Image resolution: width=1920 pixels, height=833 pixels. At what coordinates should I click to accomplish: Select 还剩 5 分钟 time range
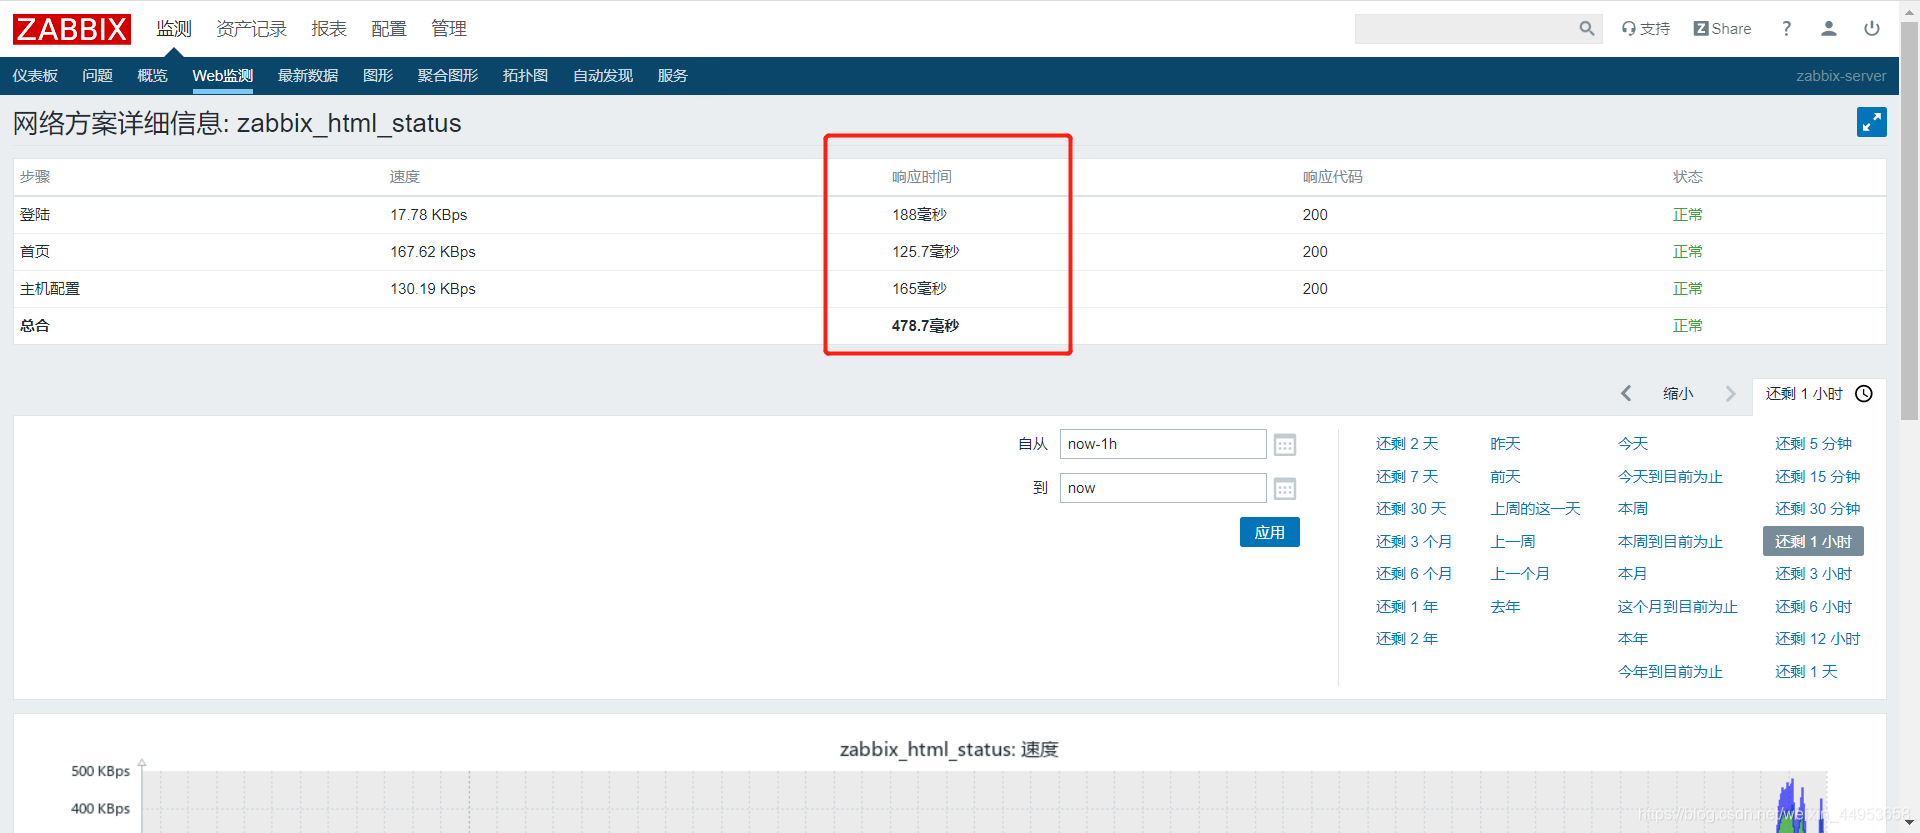tap(1814, 444)
